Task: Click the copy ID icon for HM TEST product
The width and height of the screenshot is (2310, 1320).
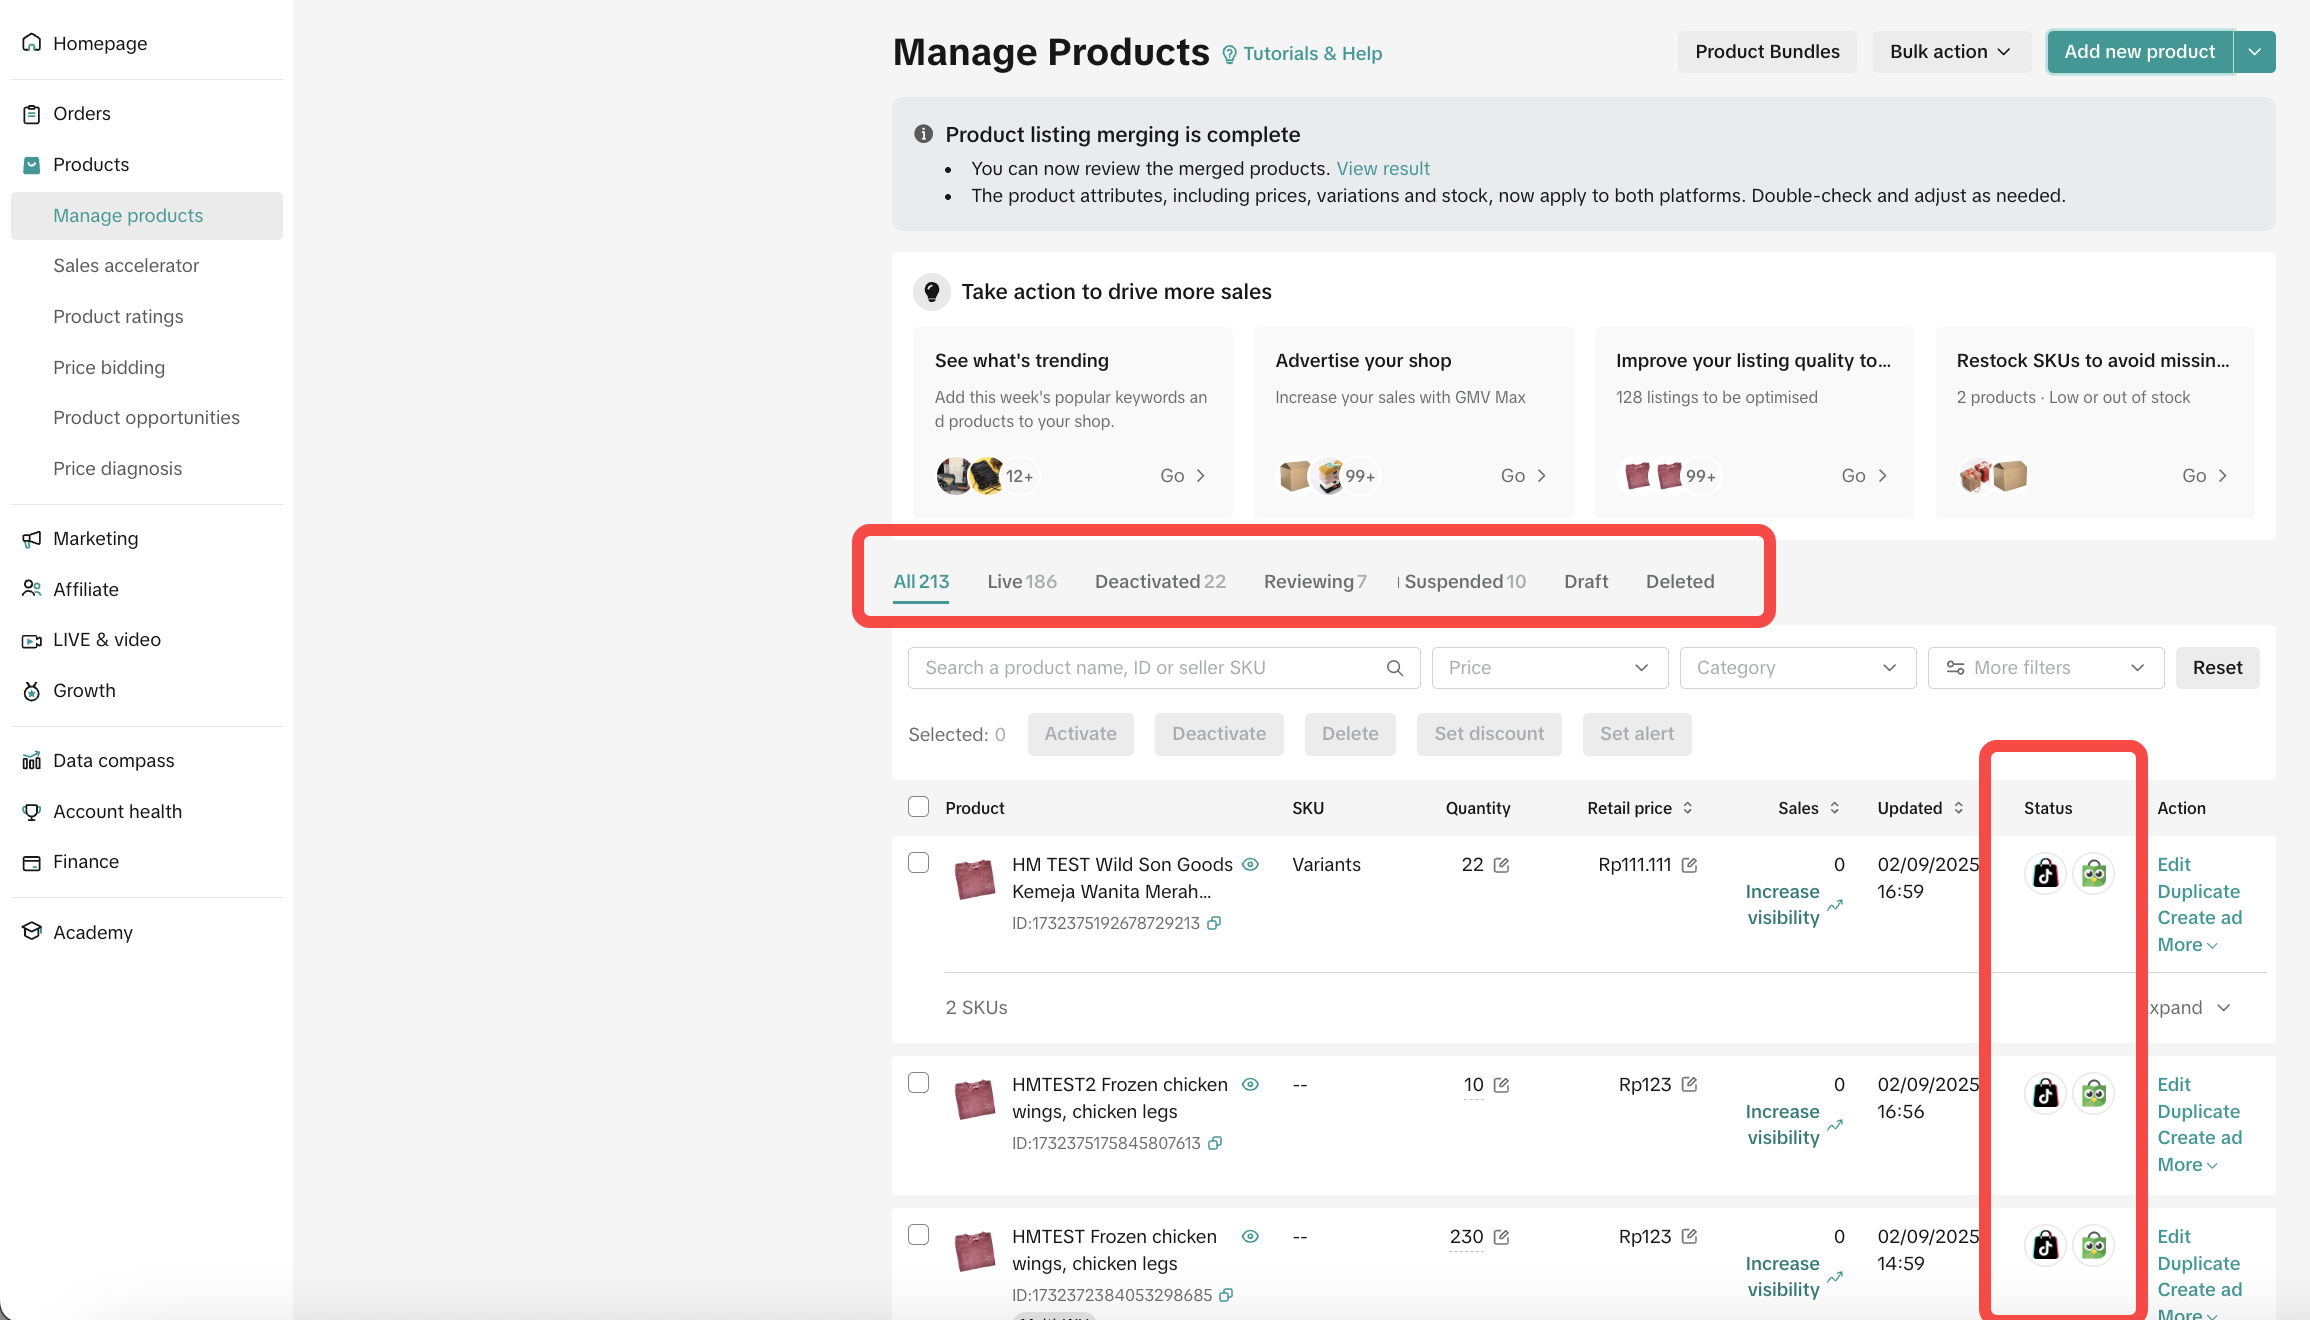Action: (1214, 923)
